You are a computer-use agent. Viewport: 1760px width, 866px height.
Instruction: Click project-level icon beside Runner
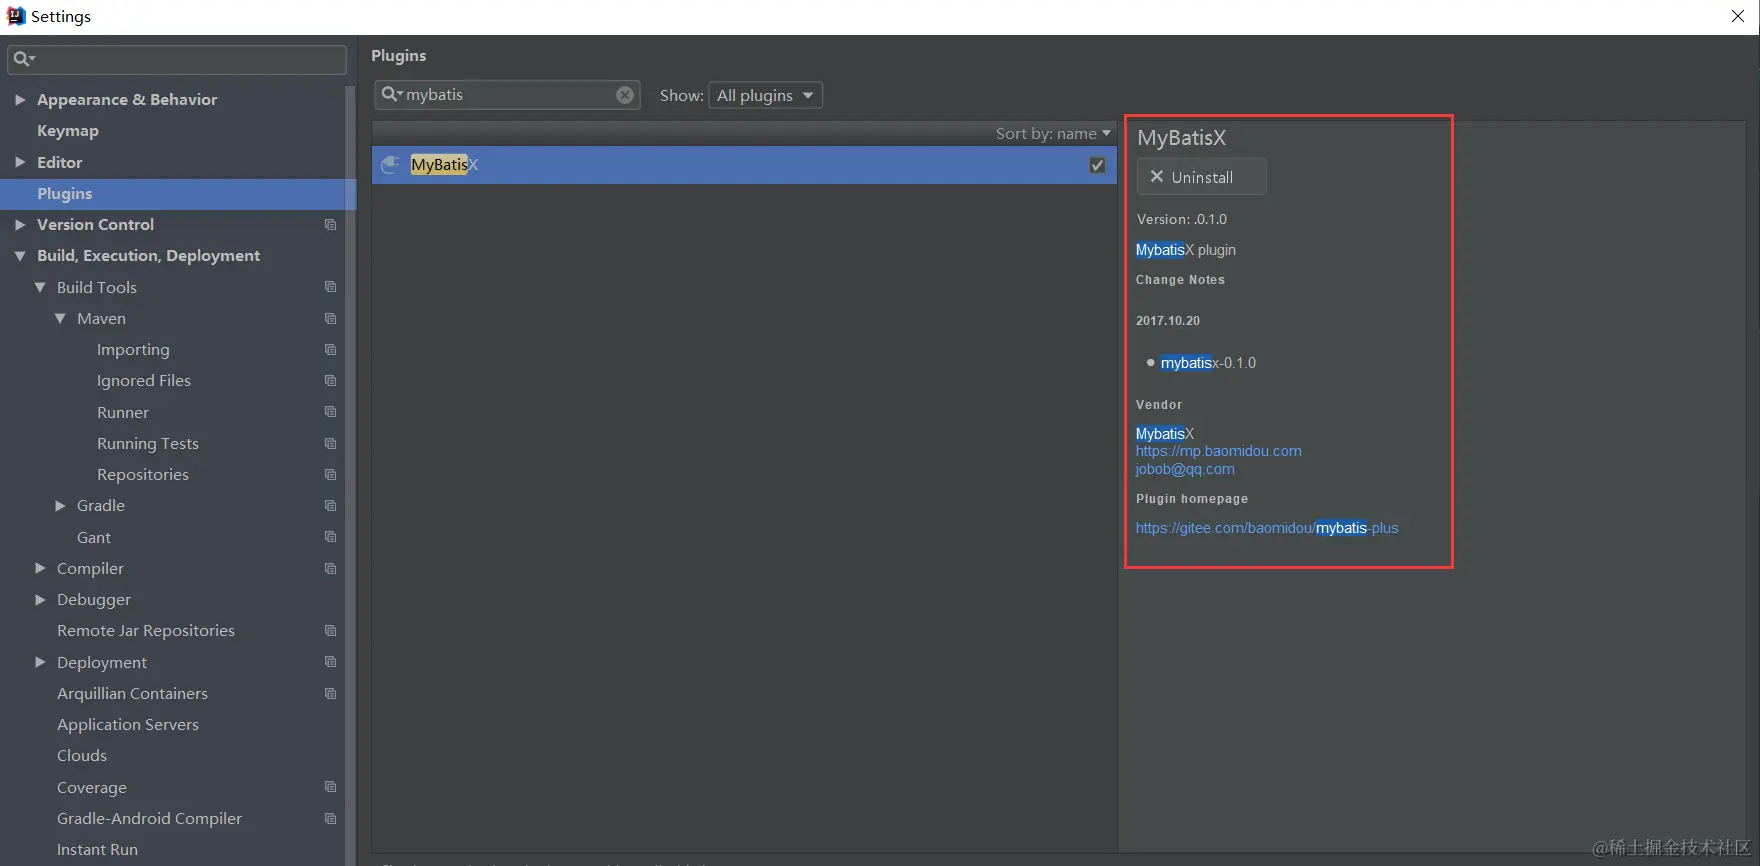(x=331, y=412)
